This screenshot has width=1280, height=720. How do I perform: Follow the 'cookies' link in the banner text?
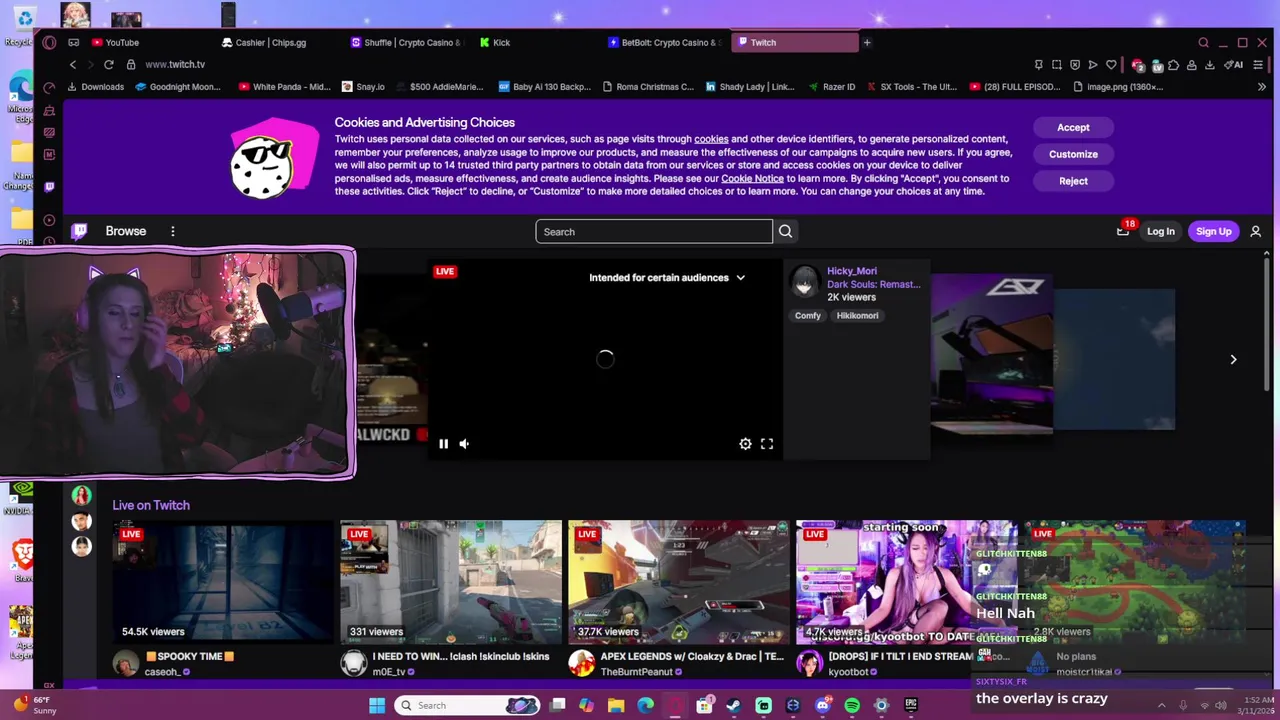pos(711,139)
